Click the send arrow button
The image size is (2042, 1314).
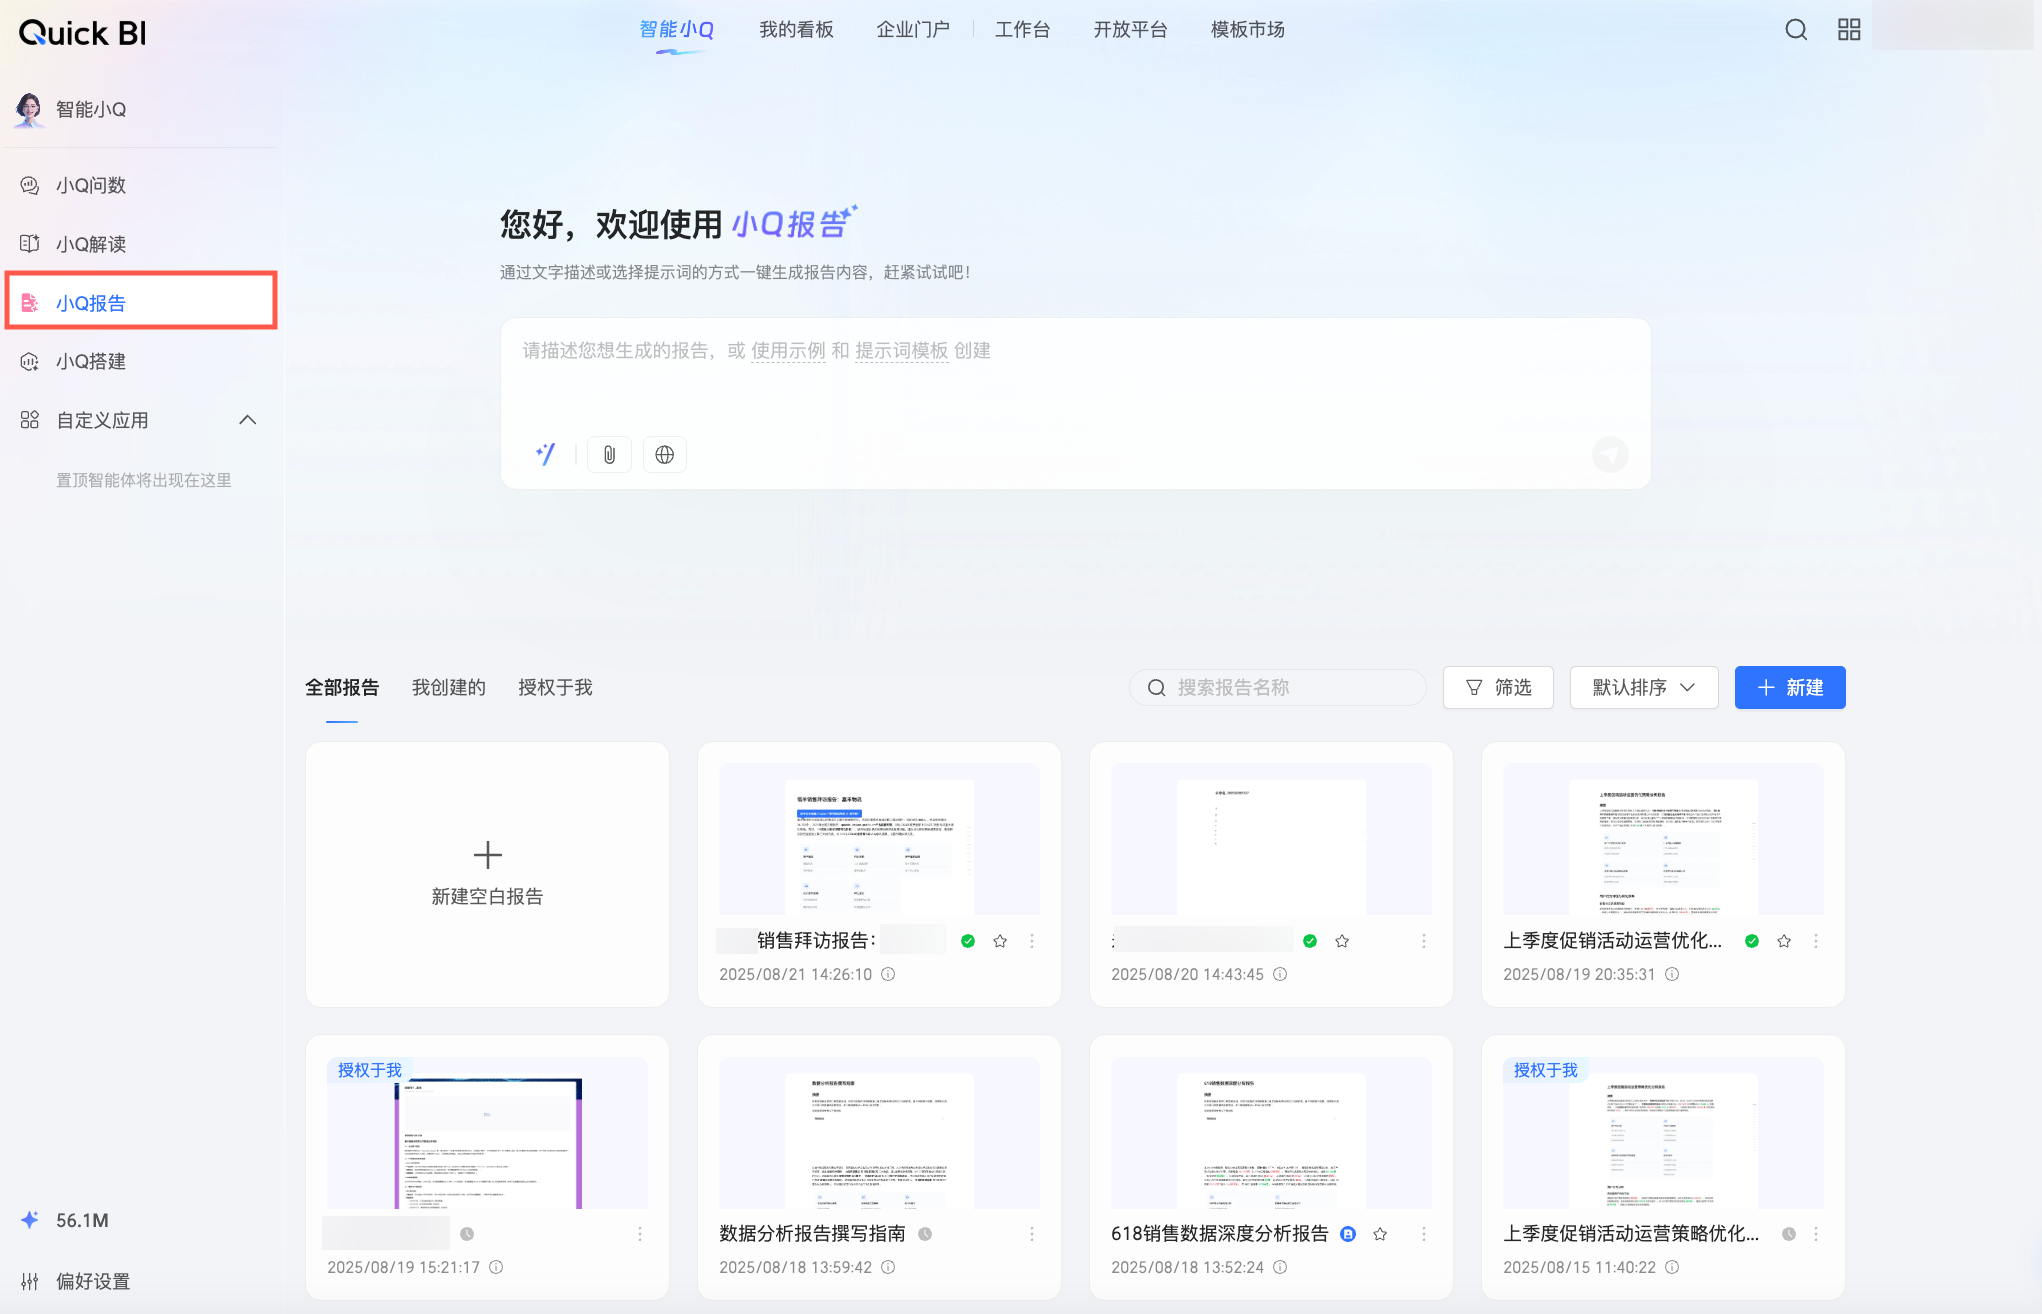pos(1610,455)
